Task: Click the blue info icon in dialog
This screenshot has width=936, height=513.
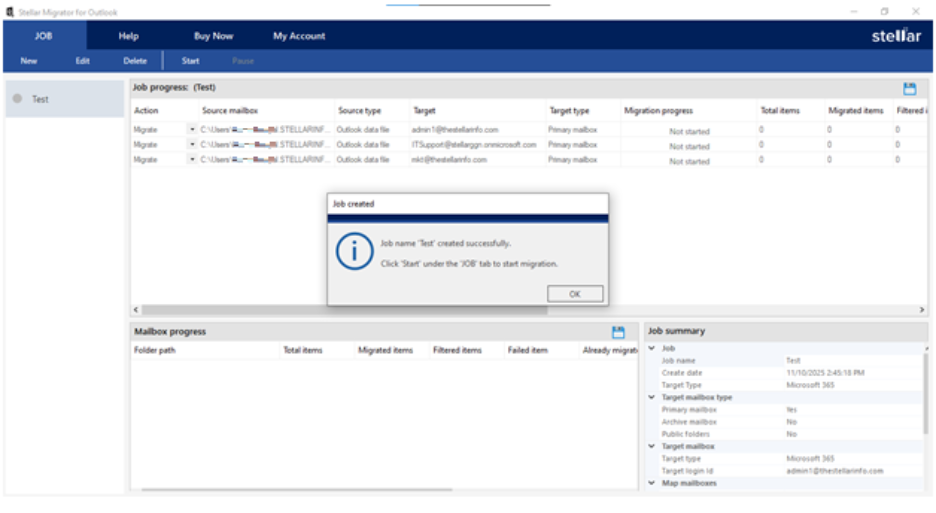Action: [x=354, y=251]
